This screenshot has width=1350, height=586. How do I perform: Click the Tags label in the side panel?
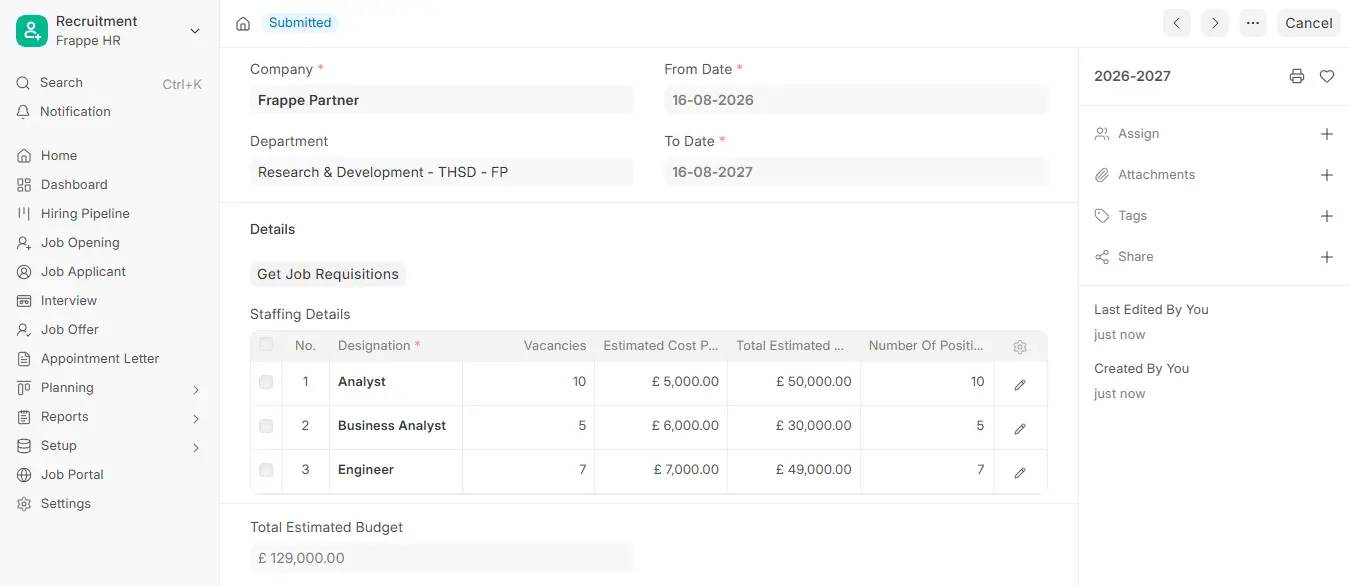(x=1133, y=216)
